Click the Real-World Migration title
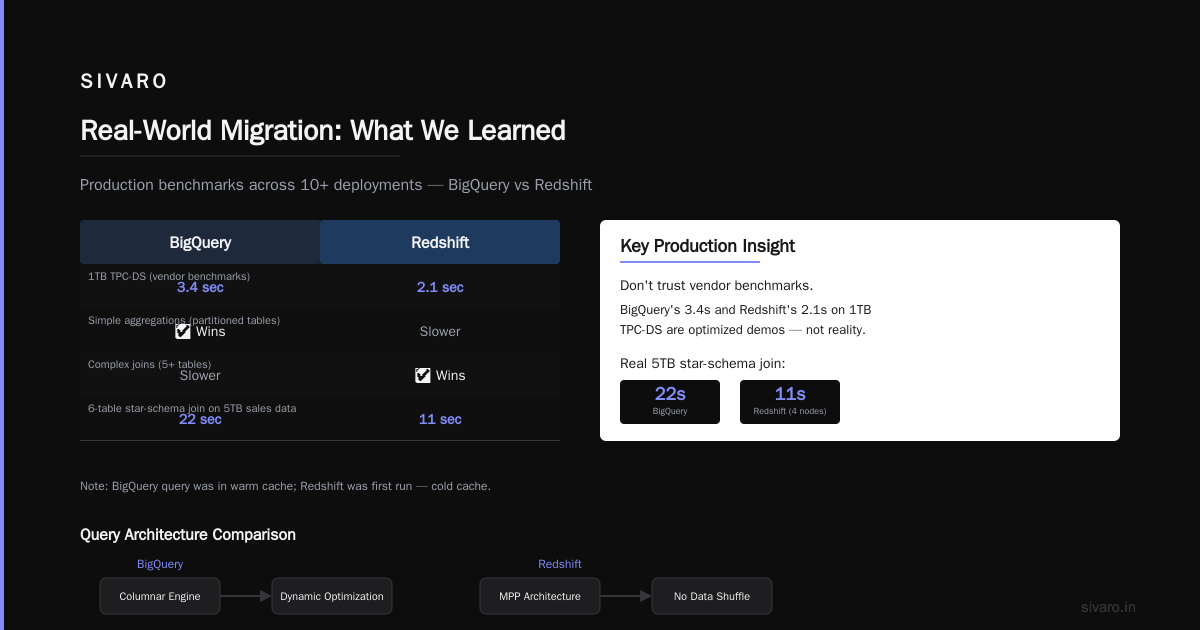The width and height of the screenshot is (1200, 630). coord(323,130)
